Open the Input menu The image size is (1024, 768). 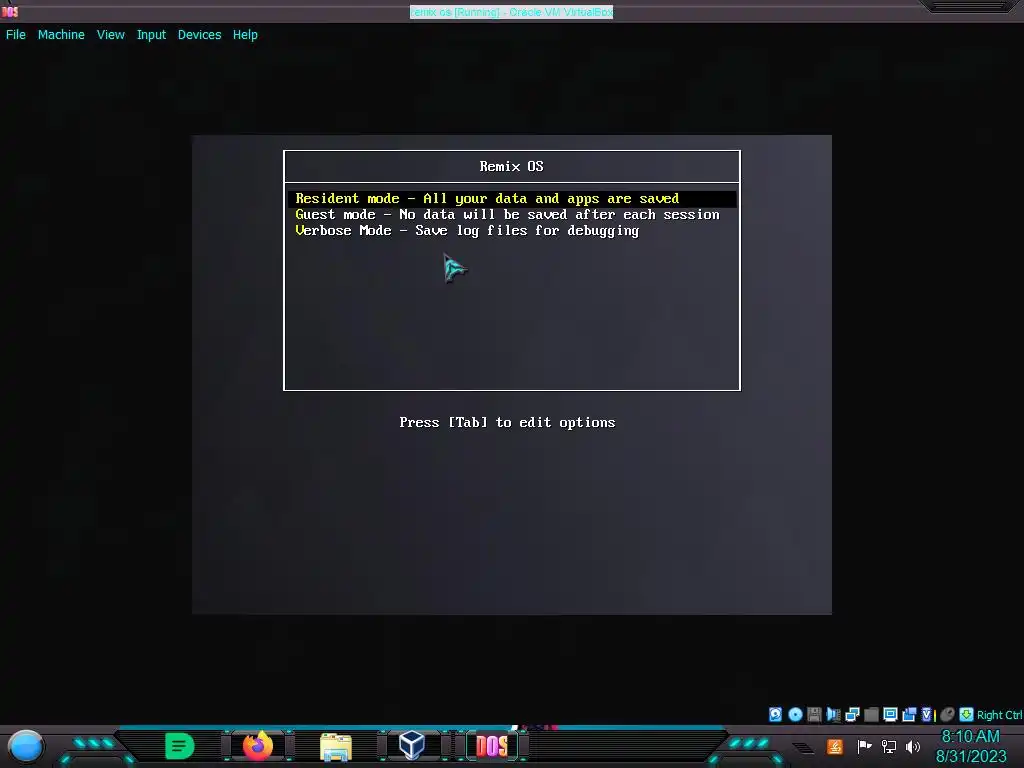tap(151, 35)
